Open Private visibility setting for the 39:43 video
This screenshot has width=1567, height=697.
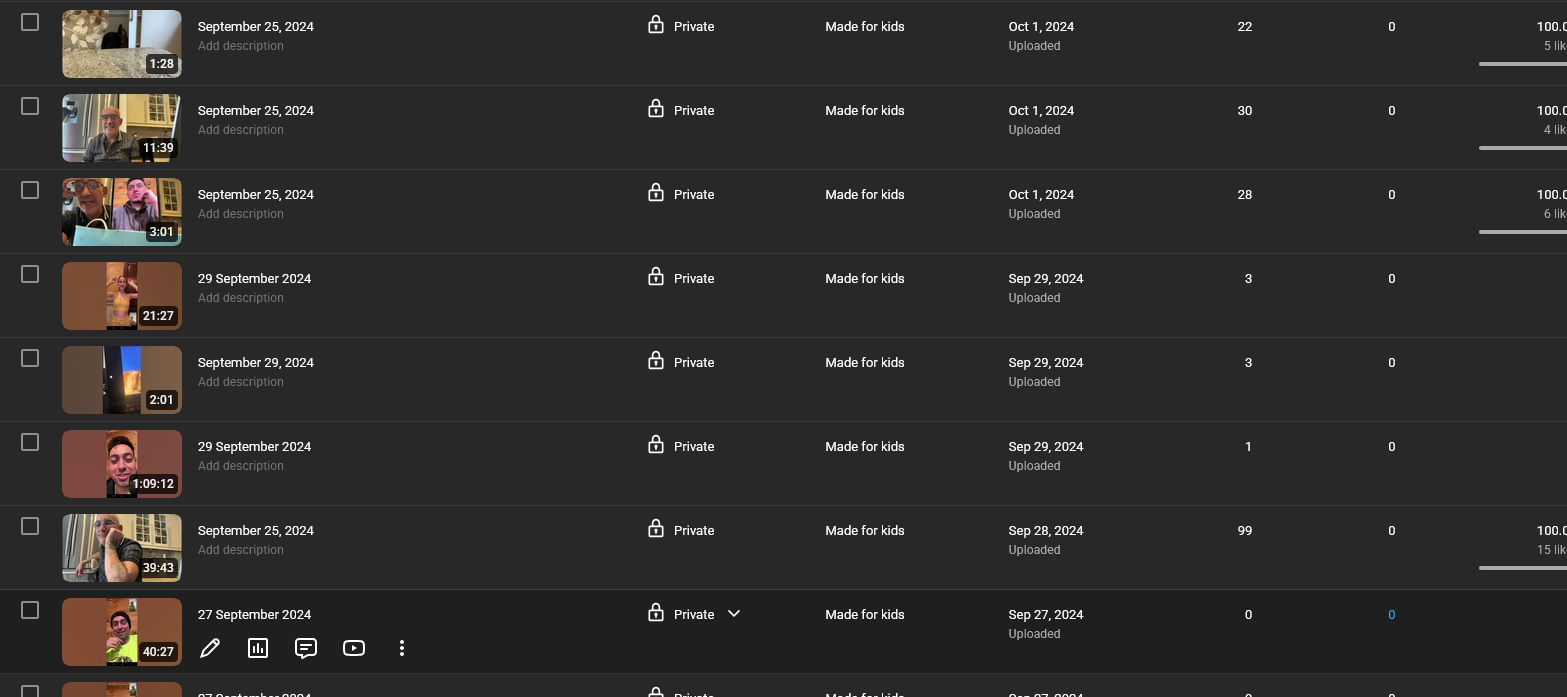(693, 531)
